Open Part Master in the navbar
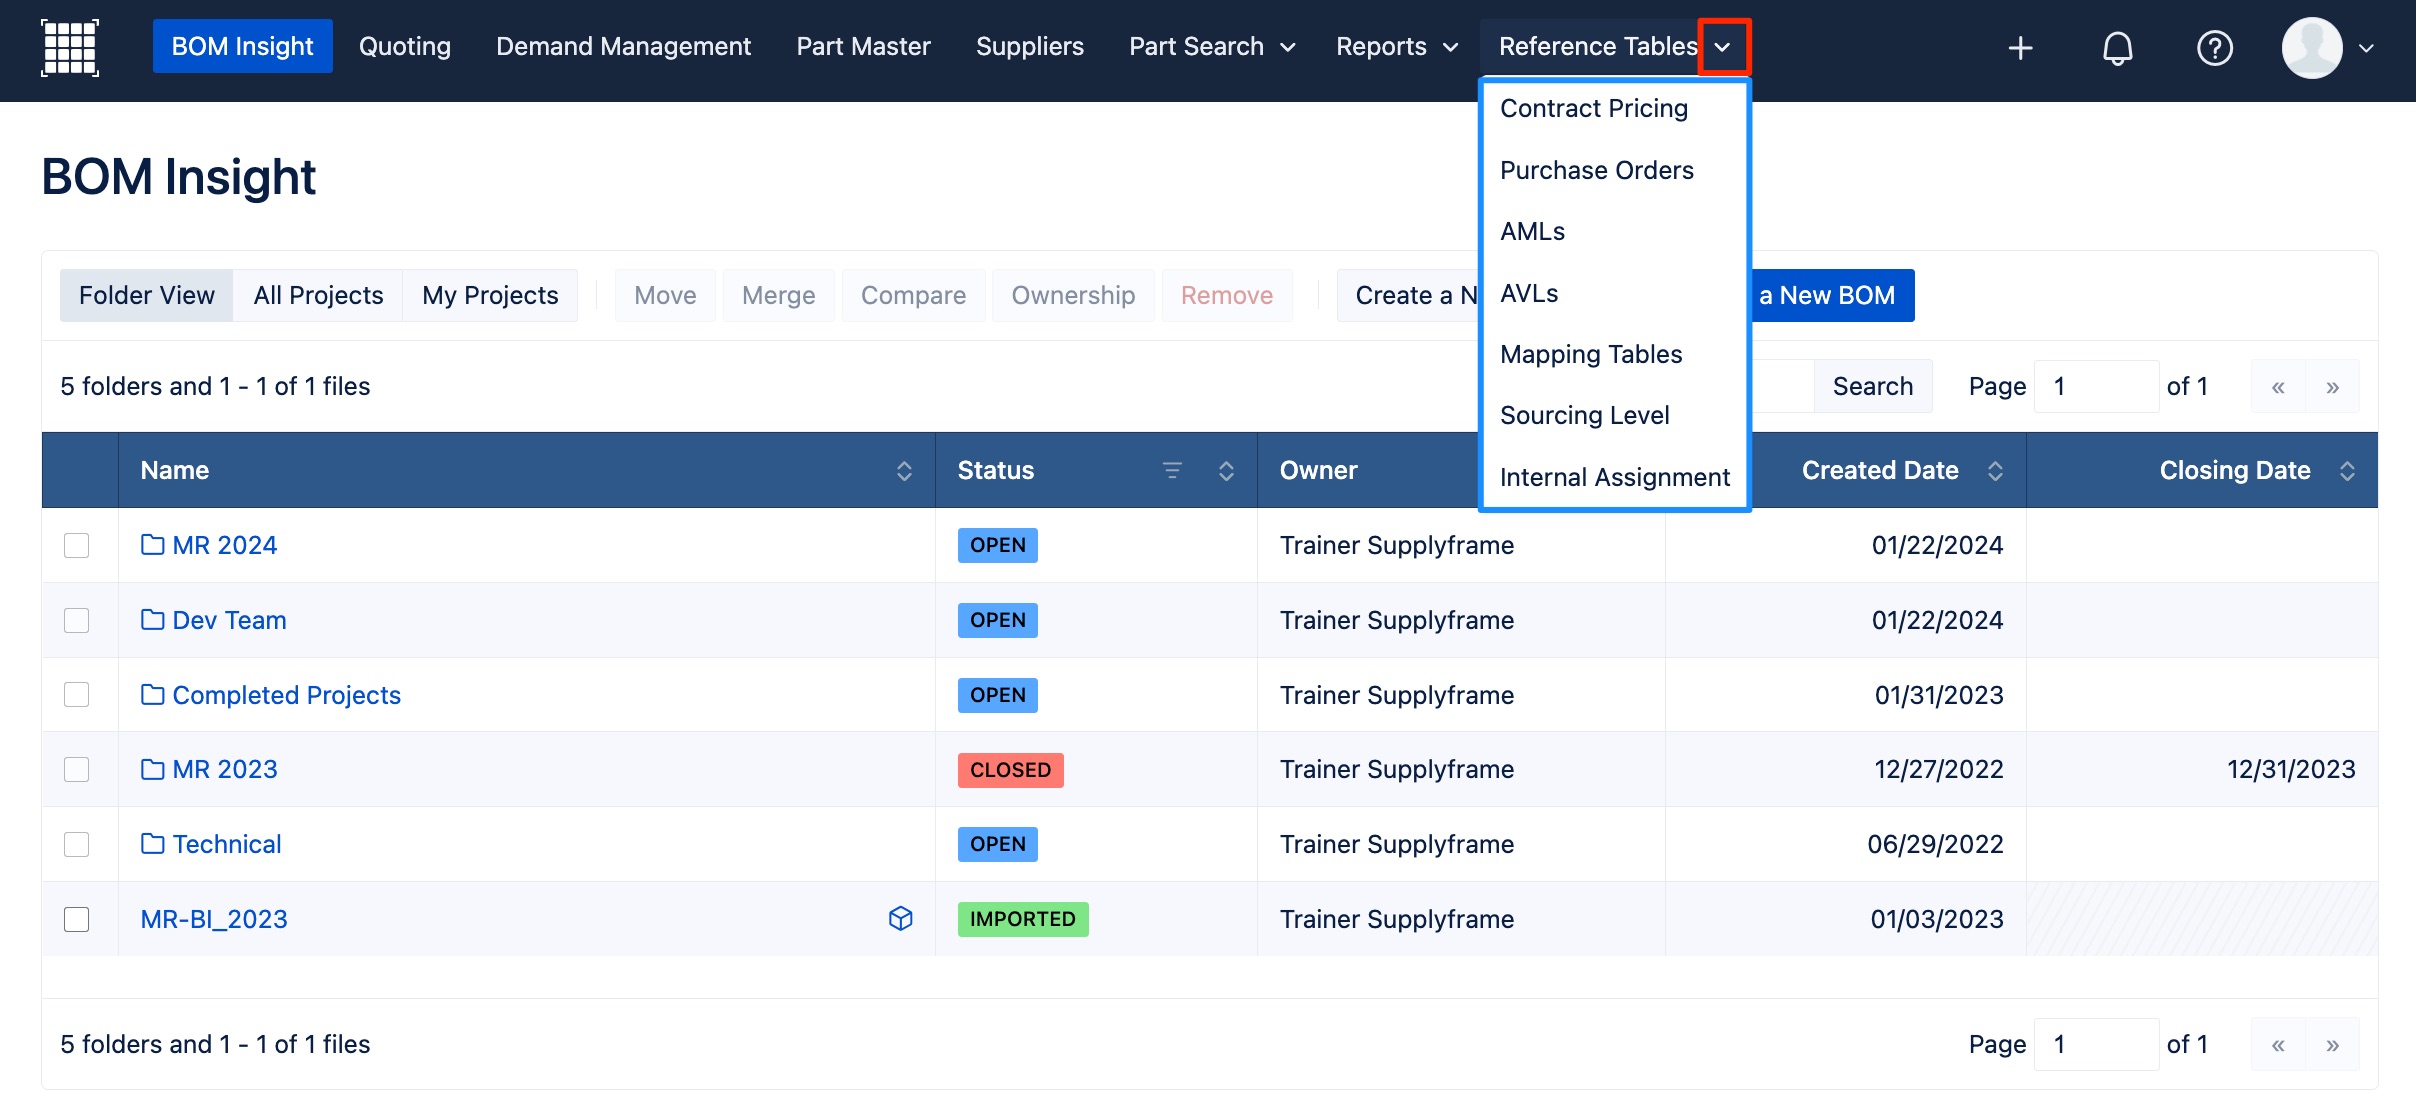The width and height of the screenshot is (2416, 1094). coord(863,46)
